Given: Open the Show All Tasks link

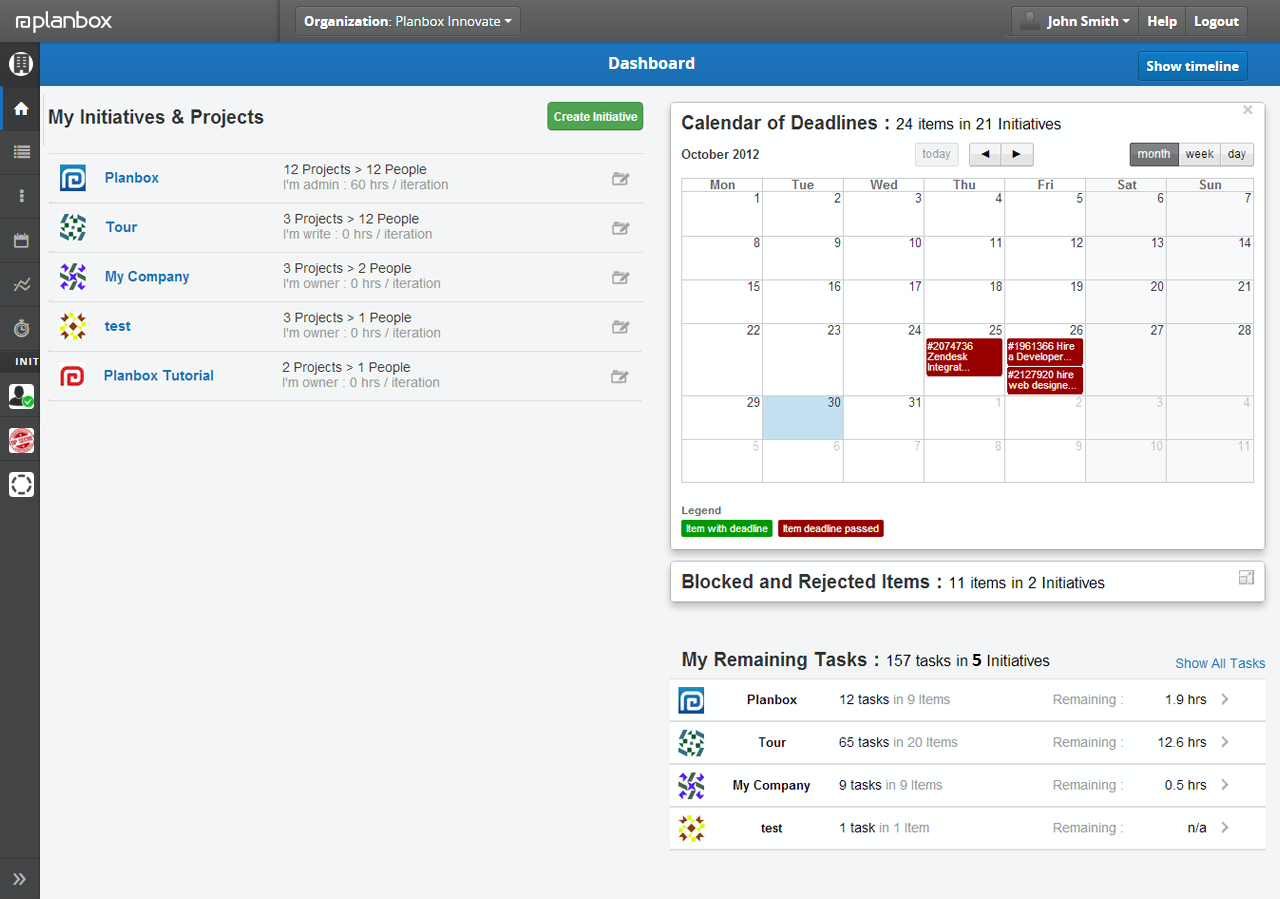Looking at the screenshot, I should pos(1220,664).
